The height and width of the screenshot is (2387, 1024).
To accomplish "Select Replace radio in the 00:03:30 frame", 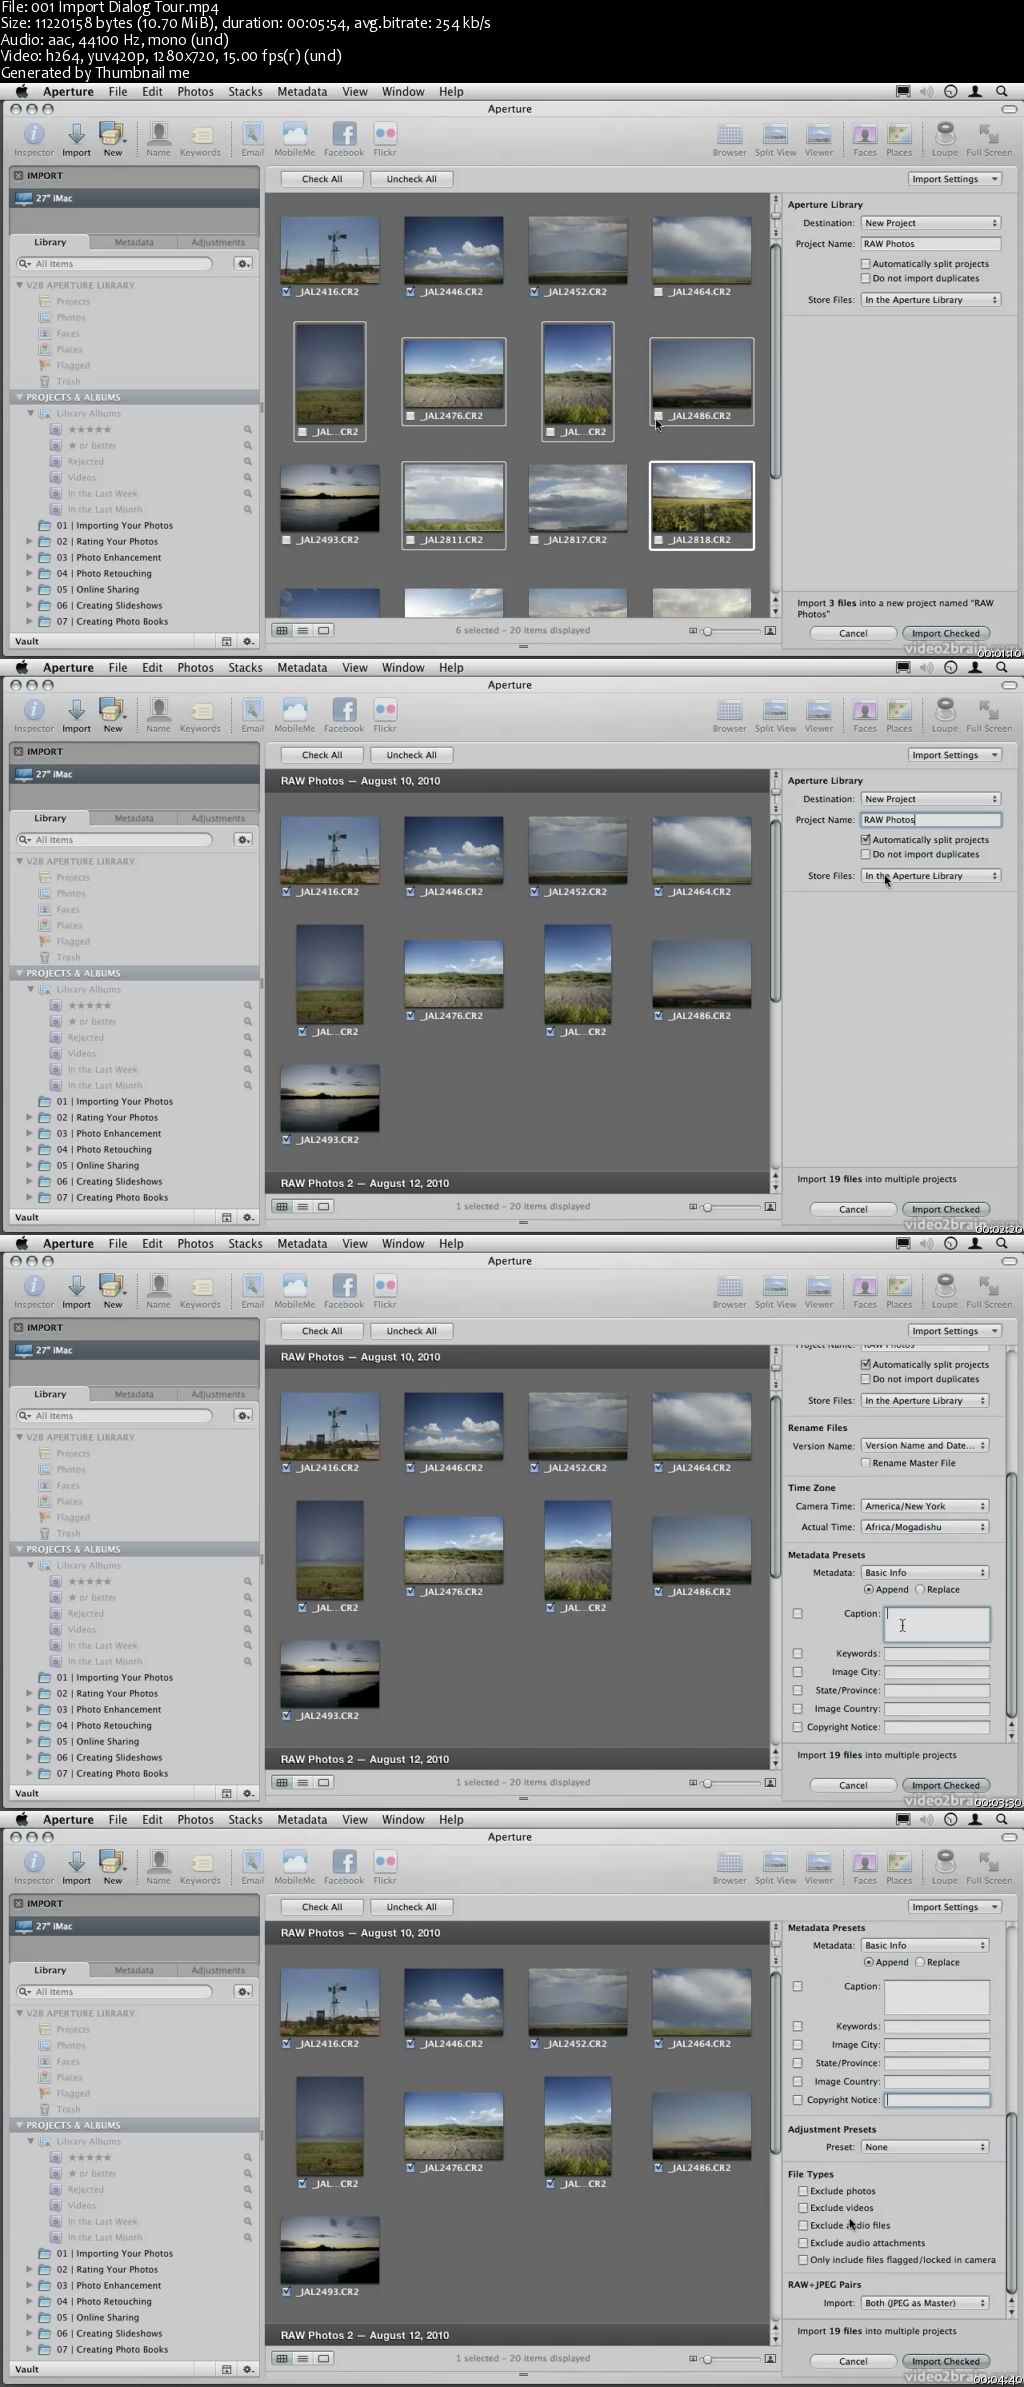I will pos(920,1590).
